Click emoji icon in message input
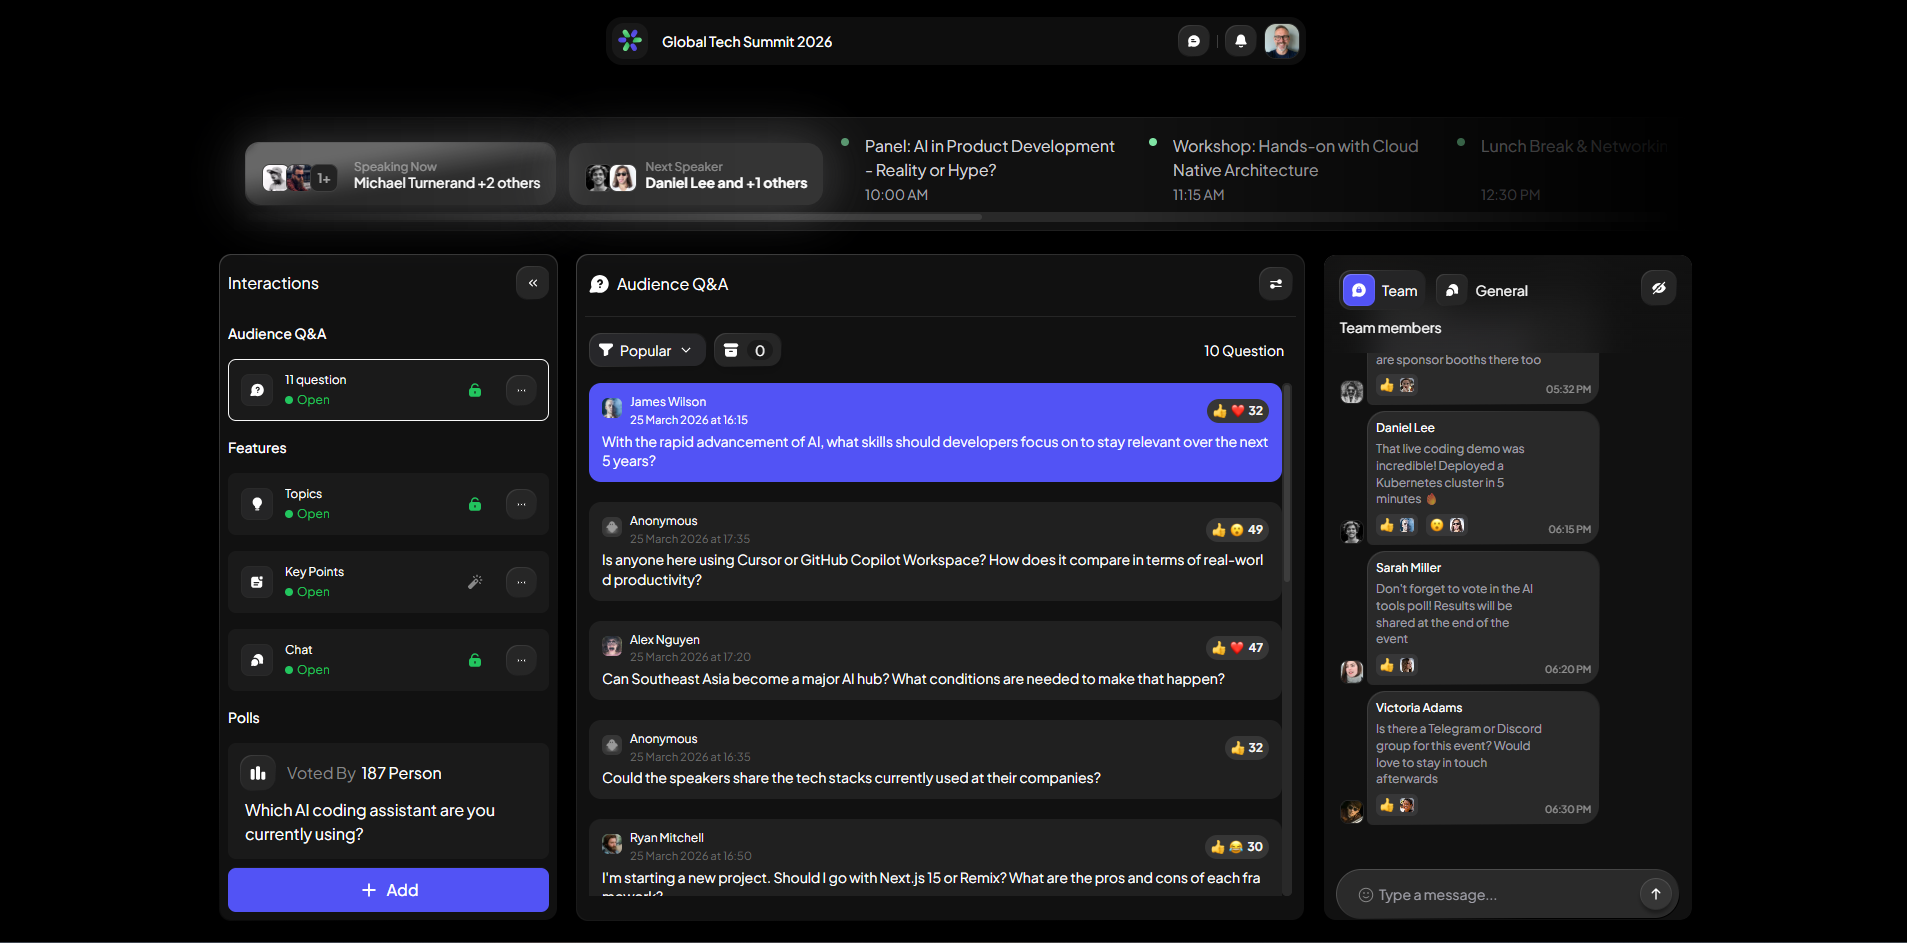The image size is (1907, 943). (1365, 895)
